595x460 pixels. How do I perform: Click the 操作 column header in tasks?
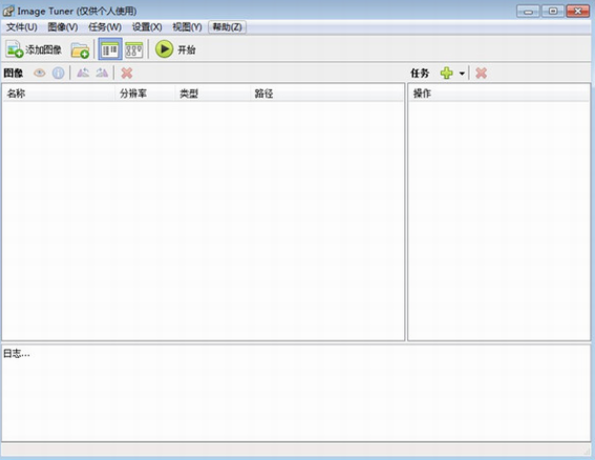click(499, 93)
